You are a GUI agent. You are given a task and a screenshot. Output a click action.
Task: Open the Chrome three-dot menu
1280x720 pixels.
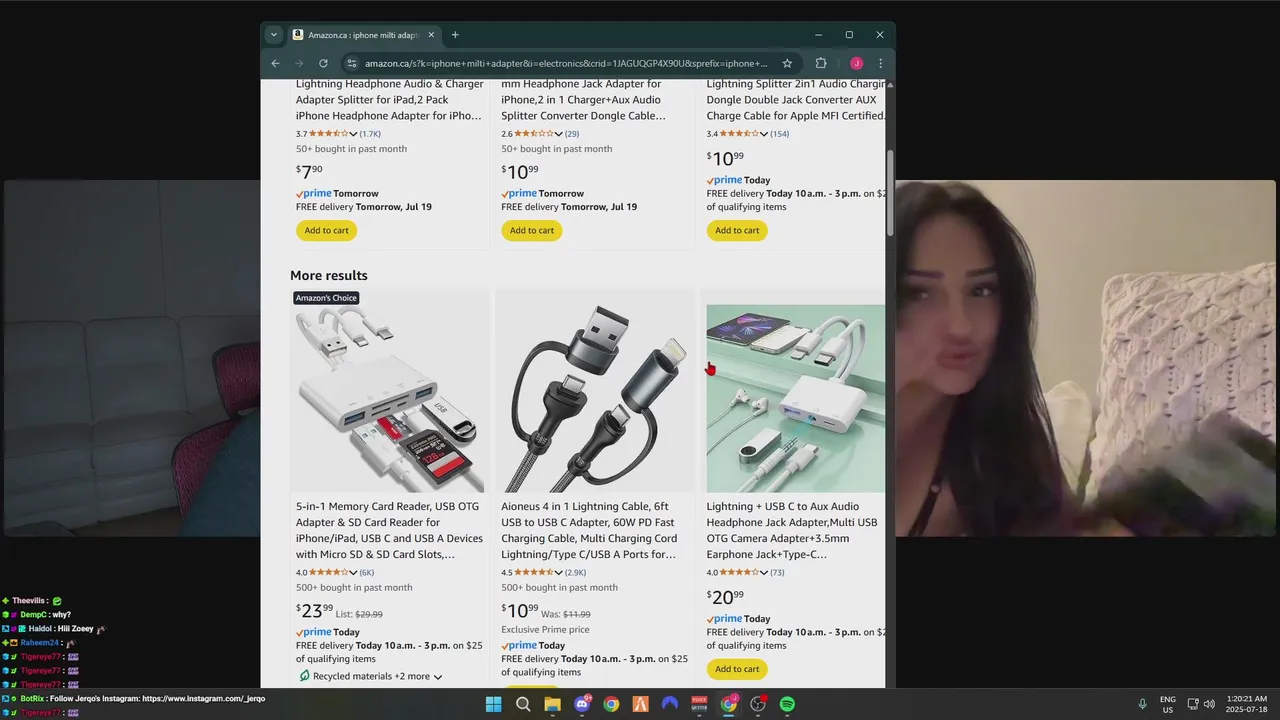[x=880, y=63]
